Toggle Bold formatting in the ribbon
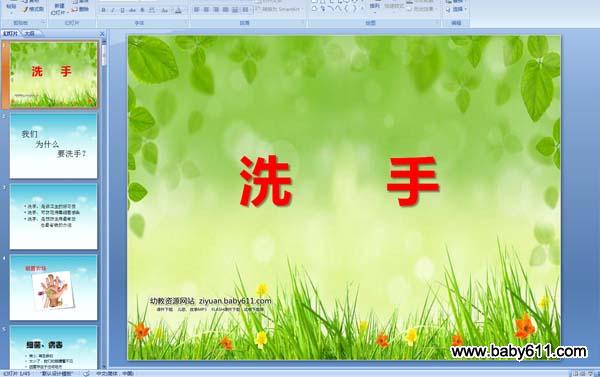Viewport: 600px width, 377px height. click(103, 10)
